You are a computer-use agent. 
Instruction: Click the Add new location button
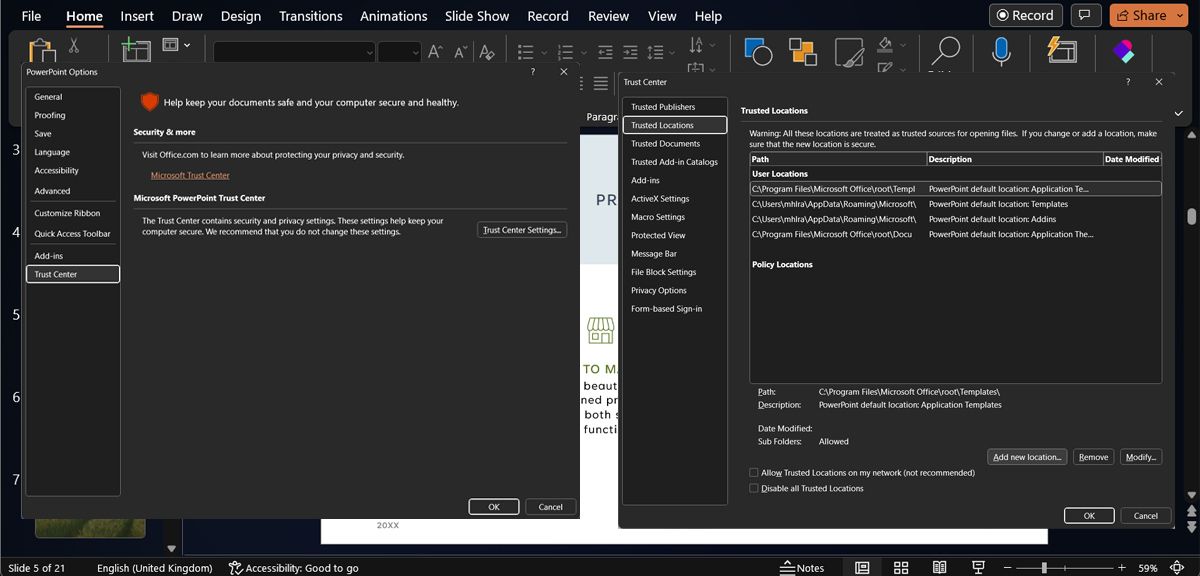point(1027,457)
